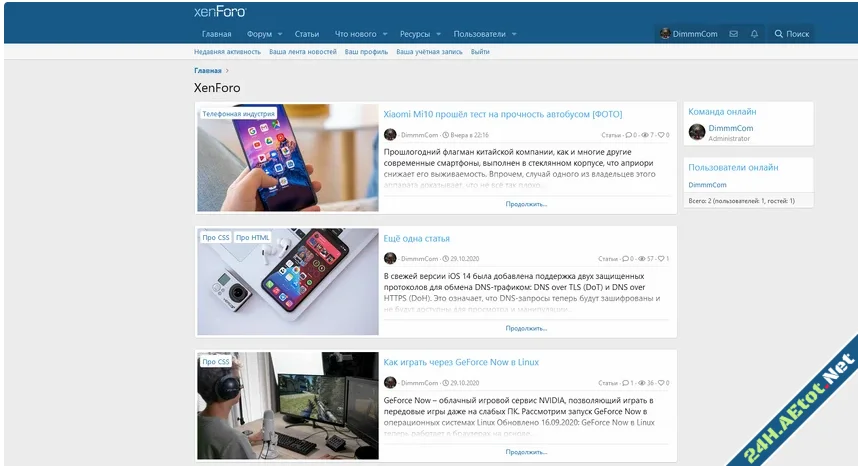Open the inbox envelope icon
Screen dimensions: 858x466
[x=733, y=34]
